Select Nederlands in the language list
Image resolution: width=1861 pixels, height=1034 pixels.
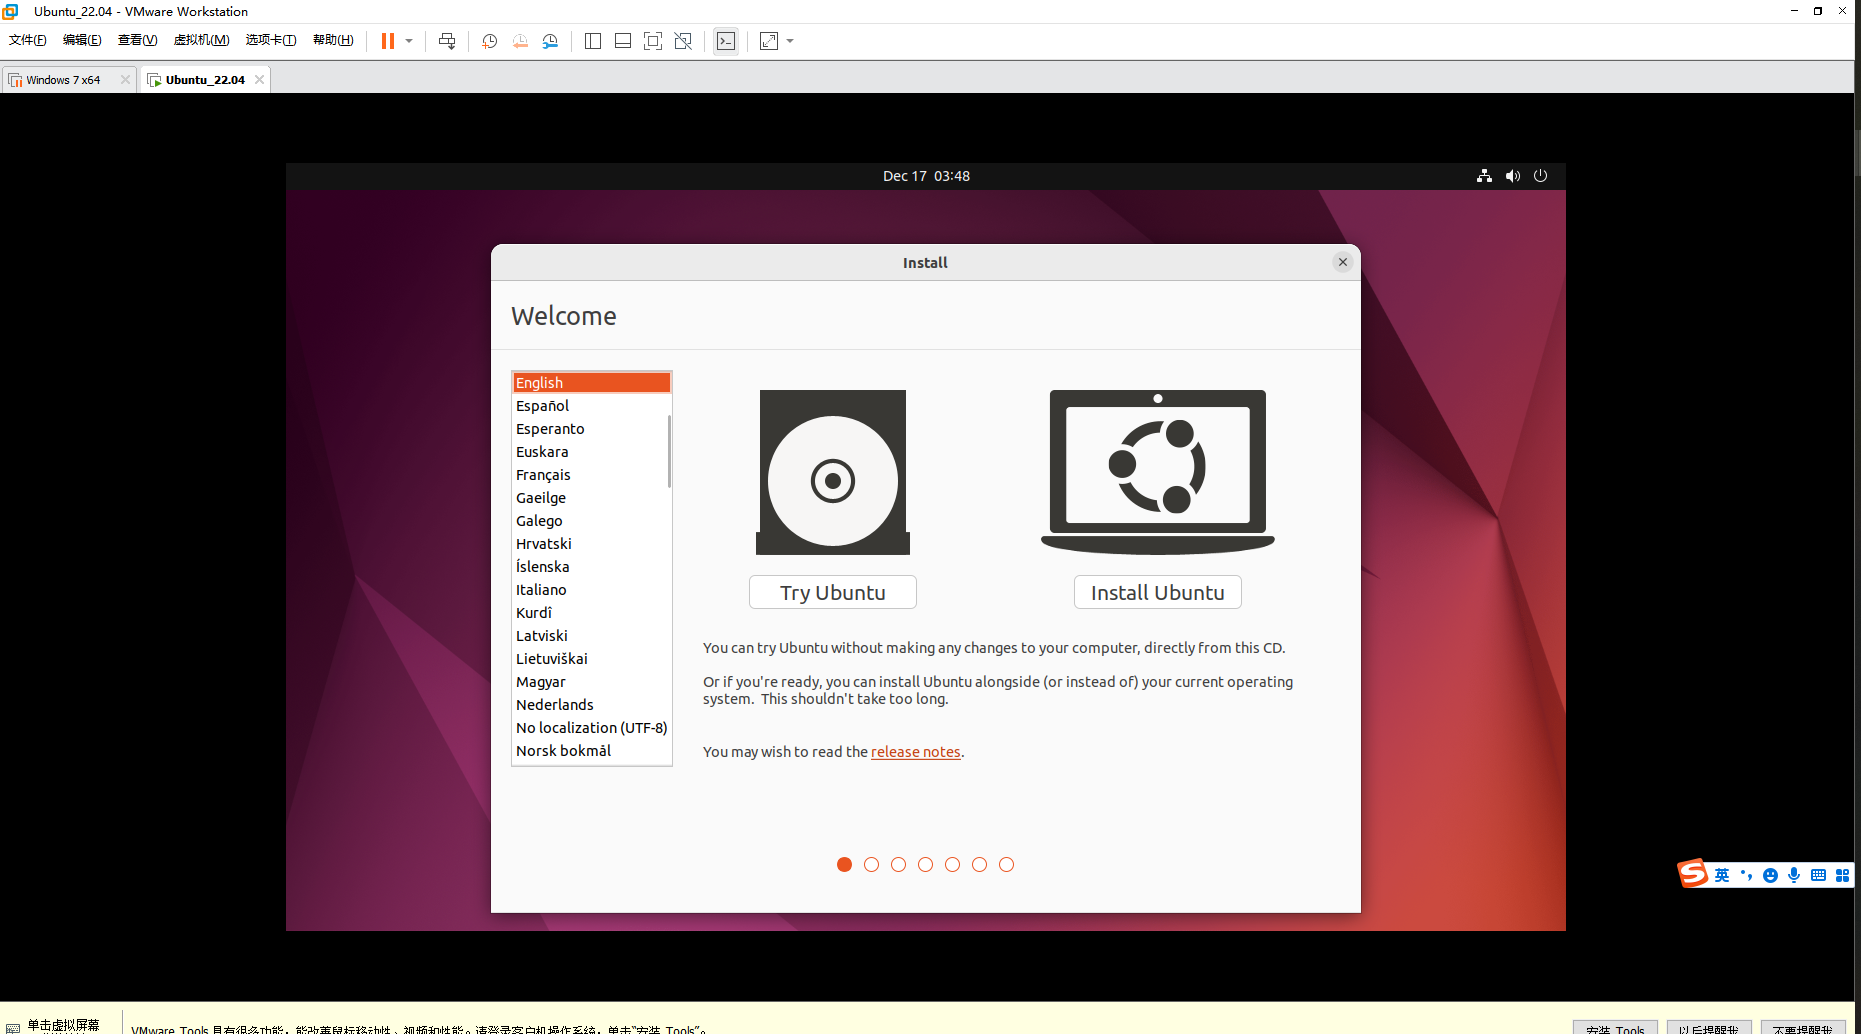tap(591, 705)
